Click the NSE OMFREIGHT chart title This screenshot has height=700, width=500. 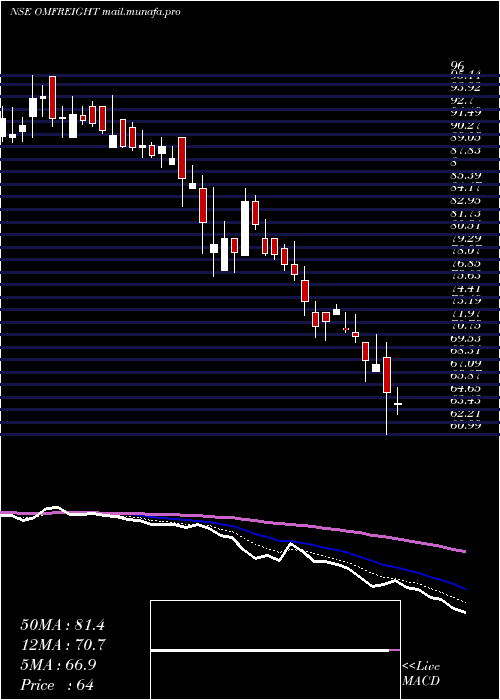click(x=95, y=12)
